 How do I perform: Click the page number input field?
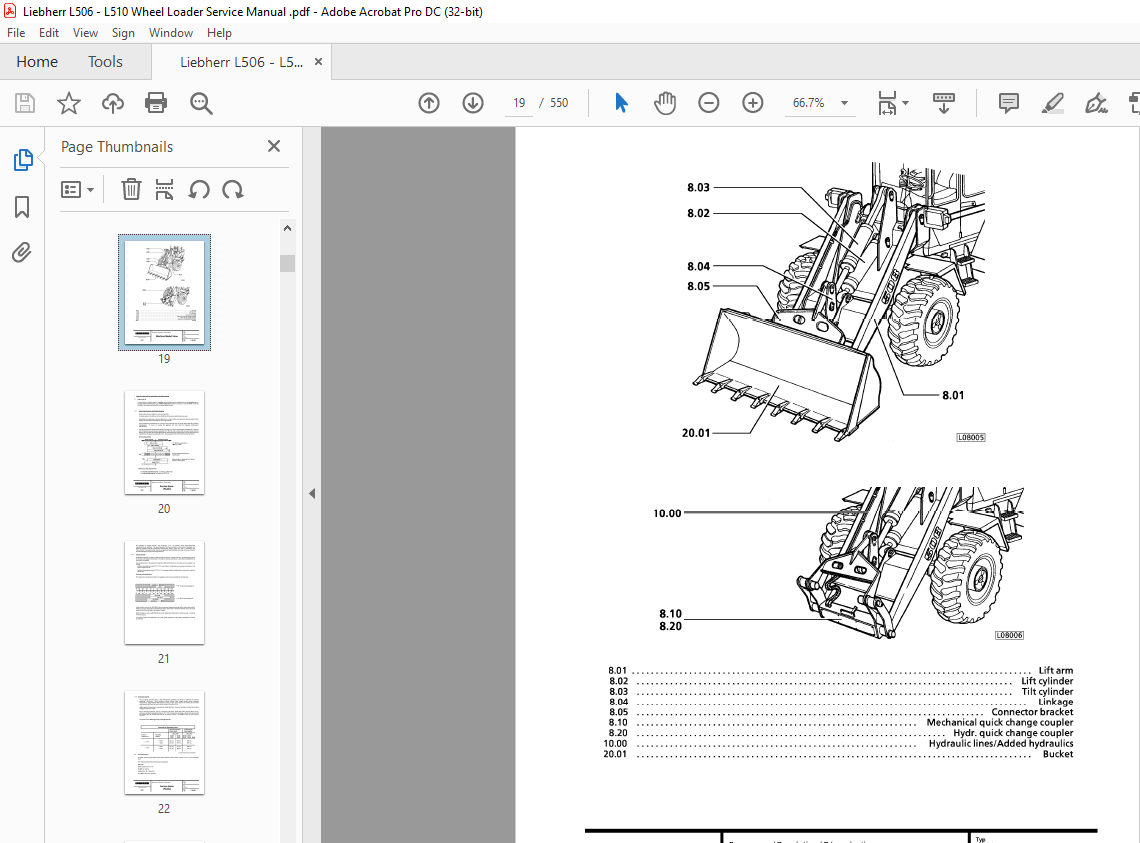point(519,103)
